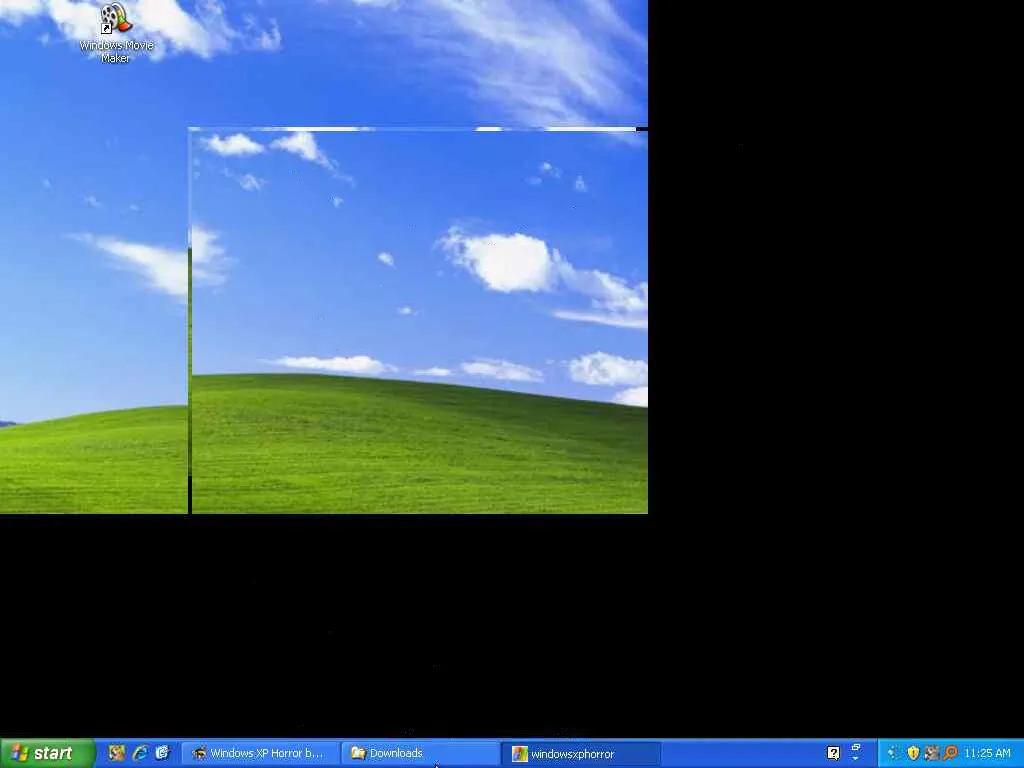Switch to Windows XP Horror taskbar button
This screenshot has height=768, width=1024.
[x=260, y=754]
